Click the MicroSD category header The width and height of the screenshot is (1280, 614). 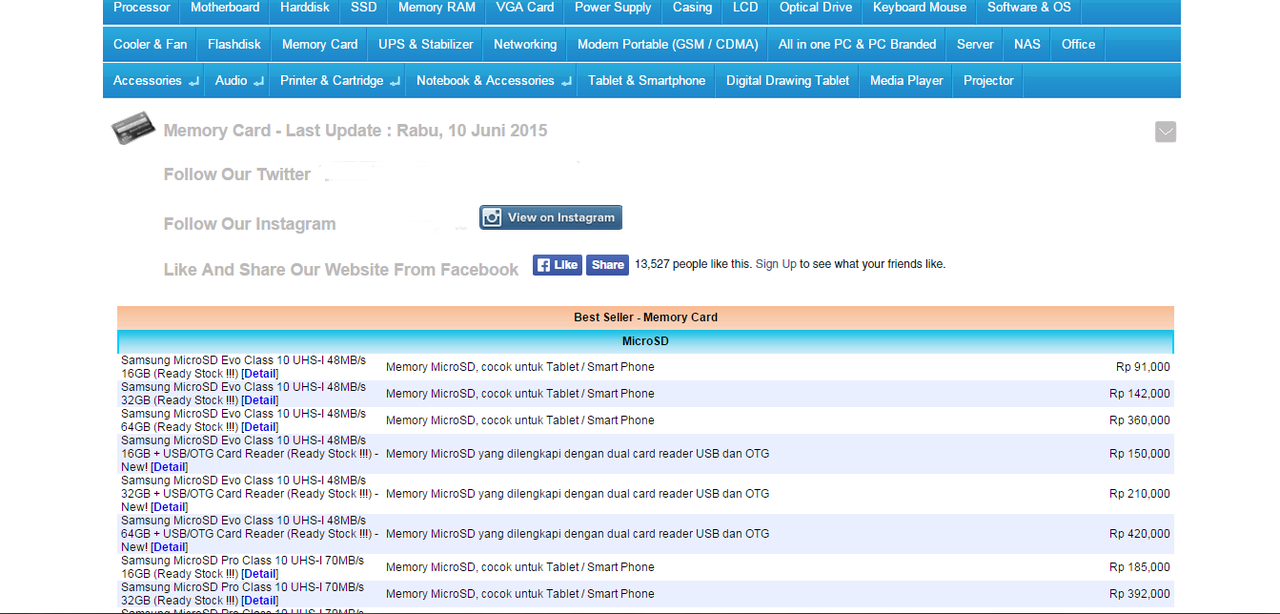coord(646,341)
